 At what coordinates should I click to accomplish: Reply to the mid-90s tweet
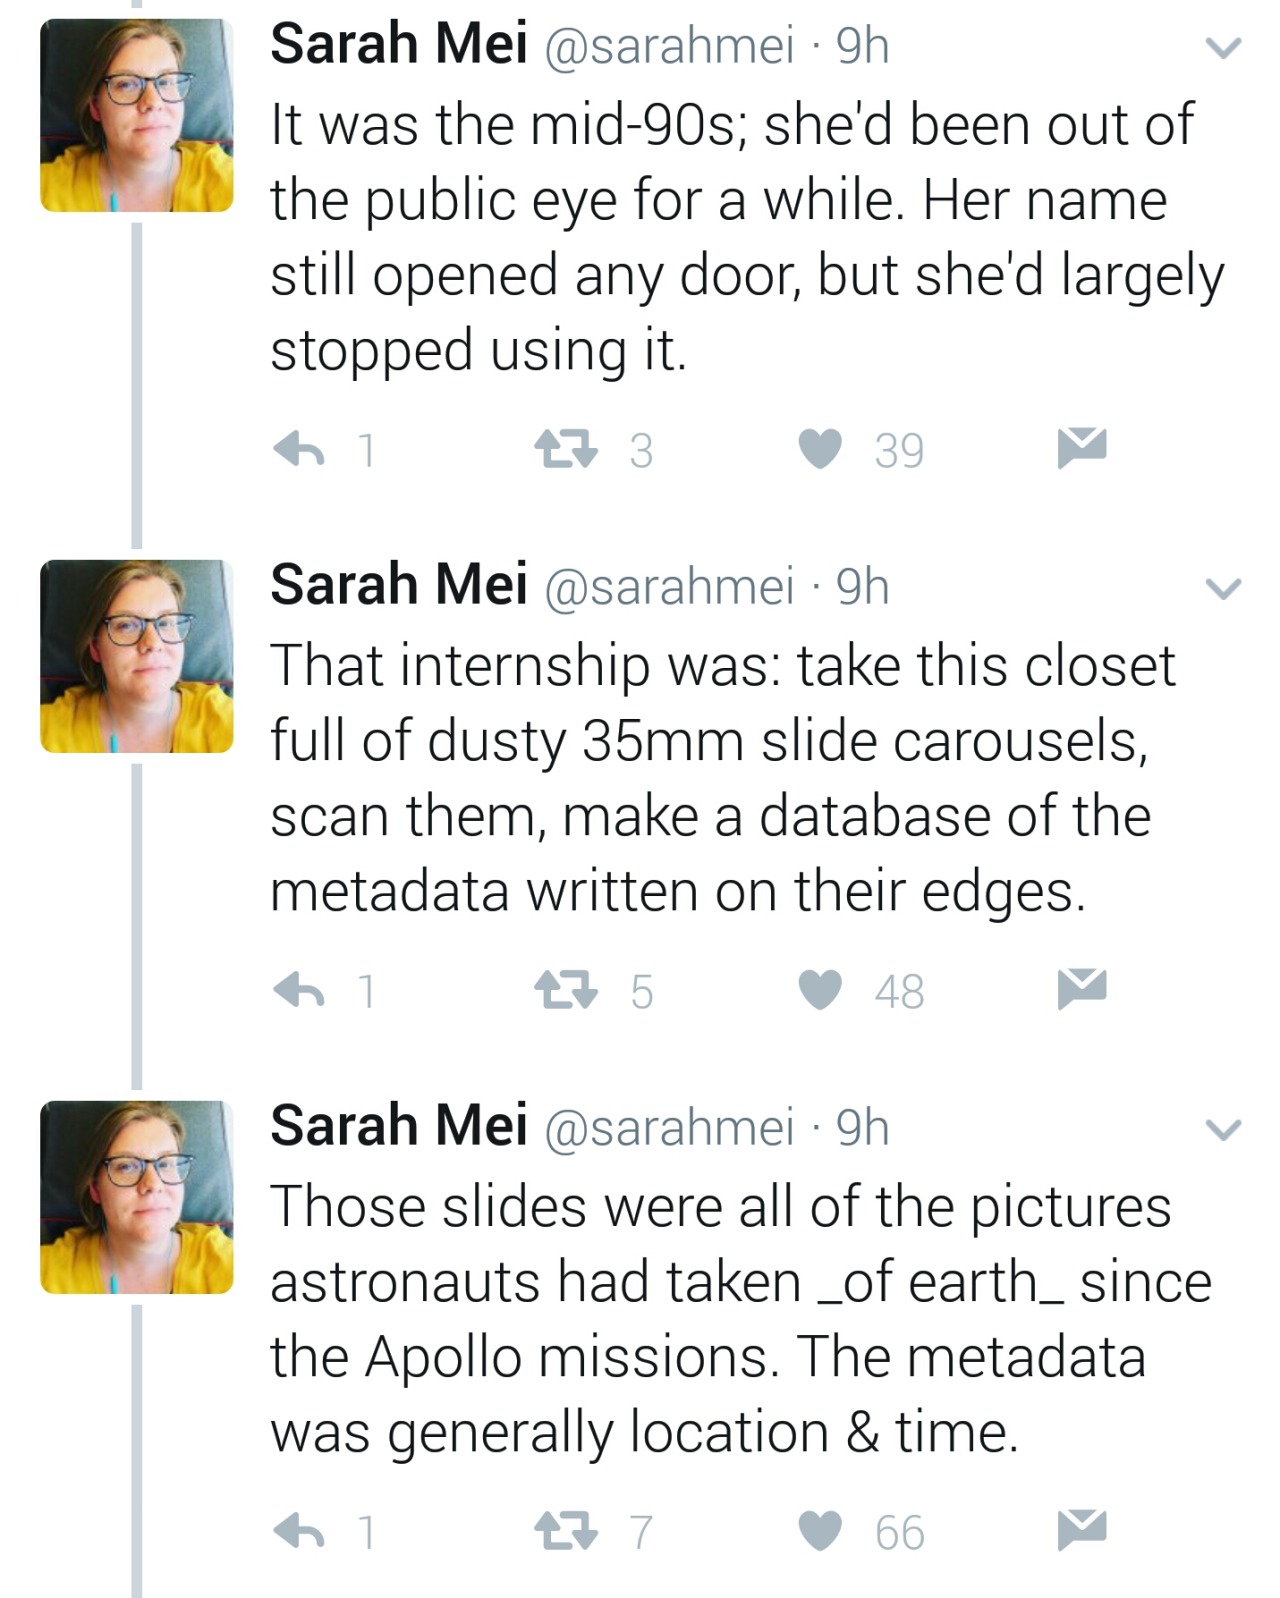[x=299, y=449]
